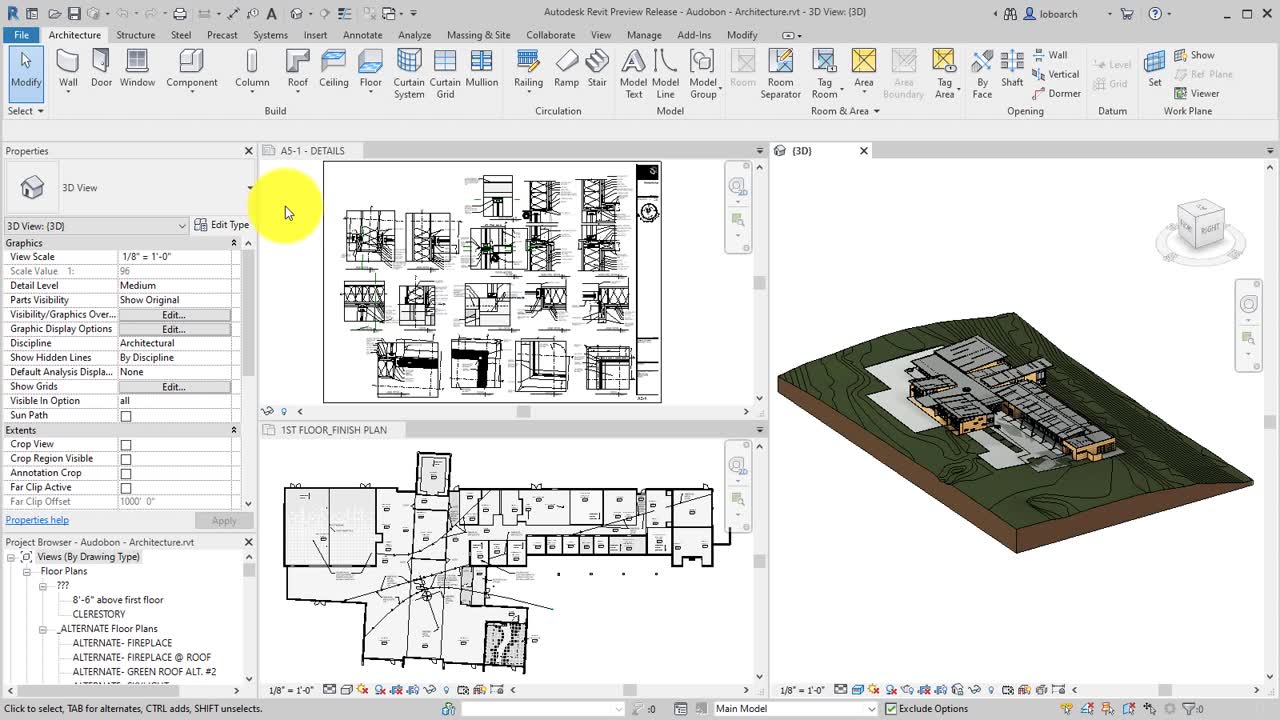Screen dimensions: 1280x720
Task: Collapse the Extents properties section
Action: [234, 430]
